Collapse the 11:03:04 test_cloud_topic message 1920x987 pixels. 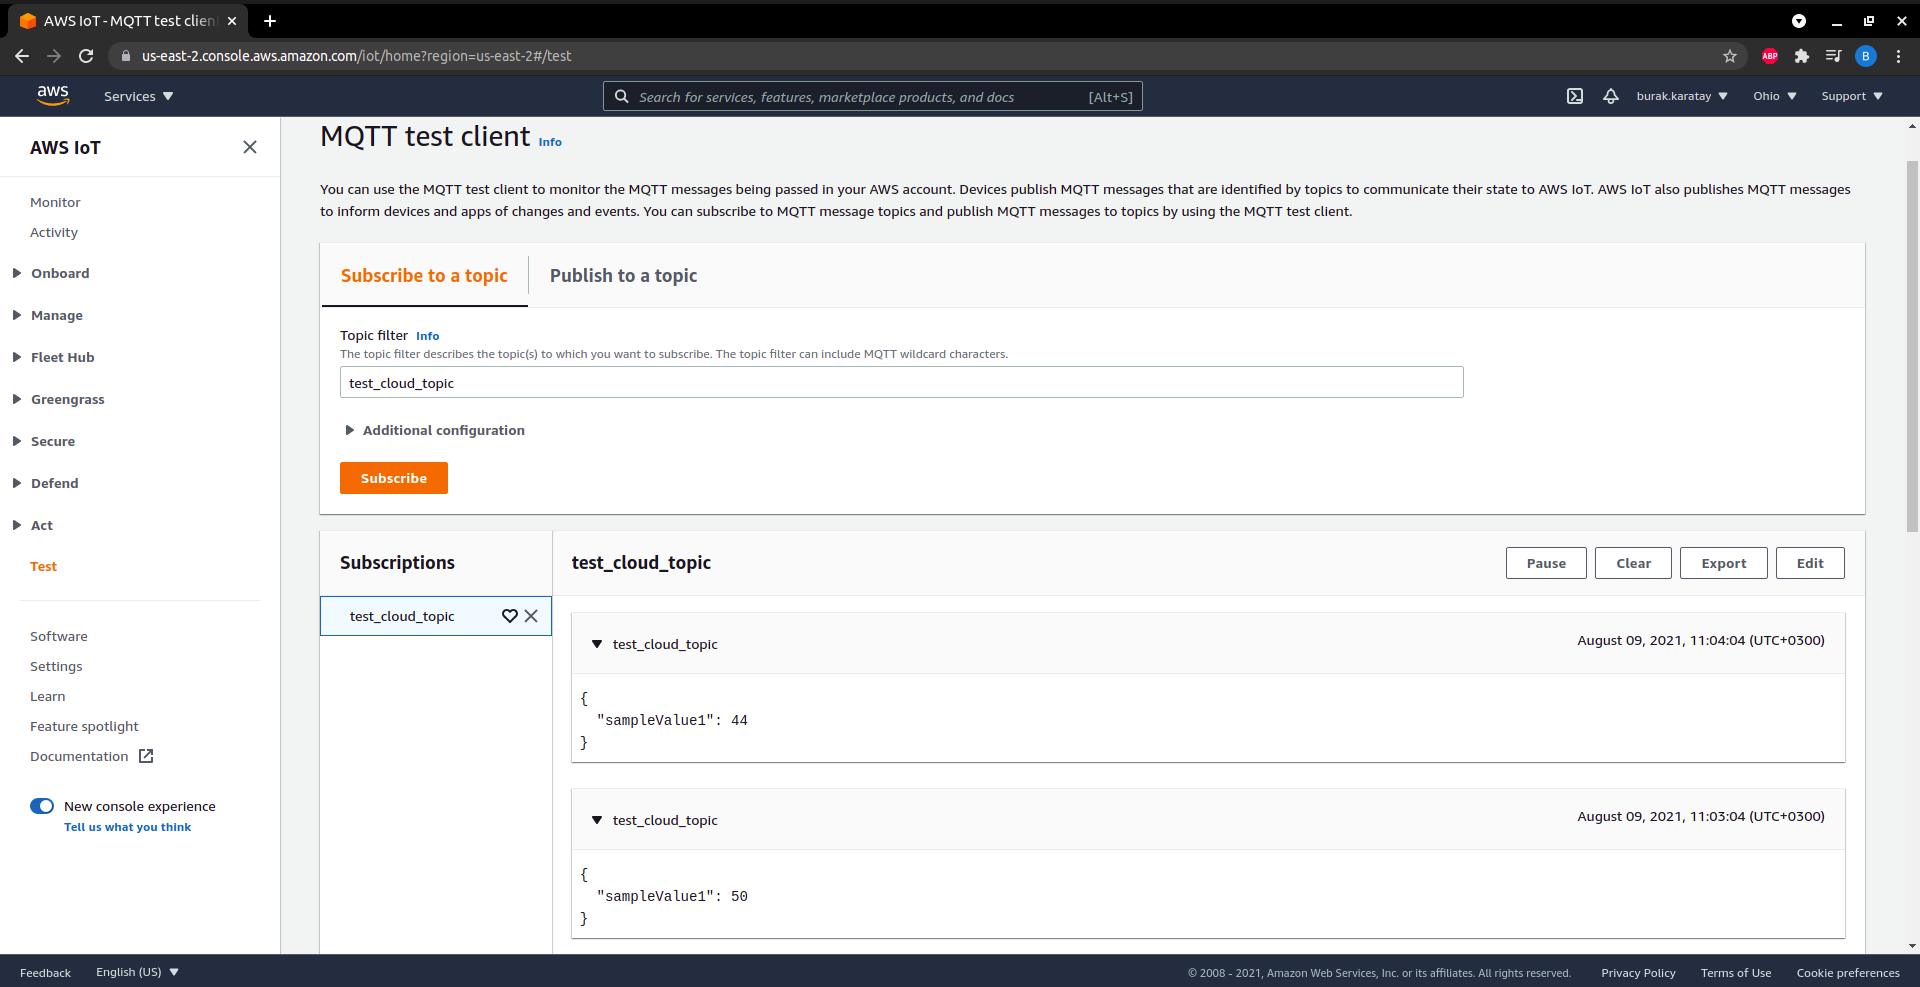pyautogui.click(x=597, y=820)
